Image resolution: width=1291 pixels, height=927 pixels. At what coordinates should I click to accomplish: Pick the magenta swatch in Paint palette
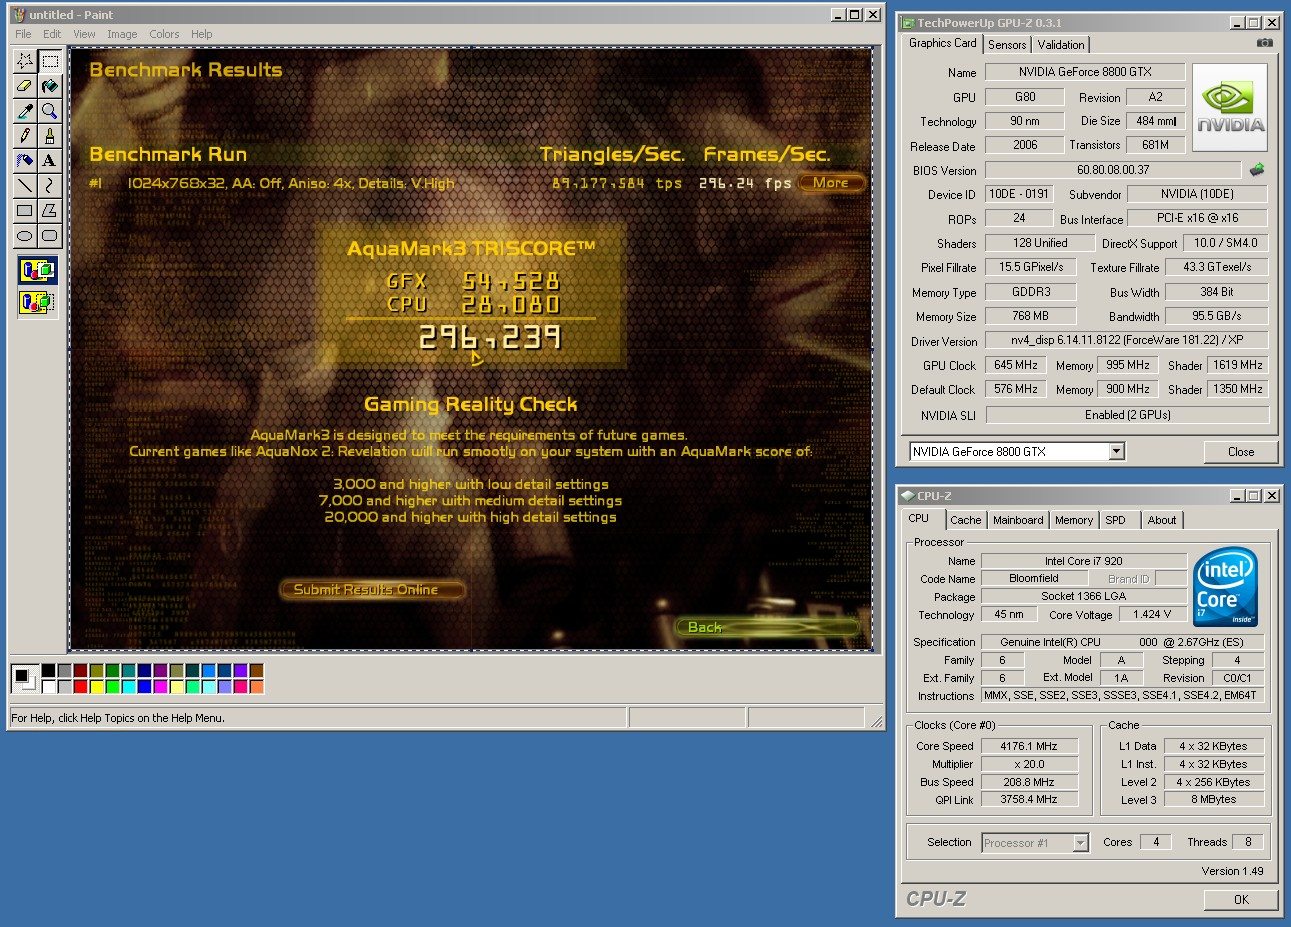point(161,687)
